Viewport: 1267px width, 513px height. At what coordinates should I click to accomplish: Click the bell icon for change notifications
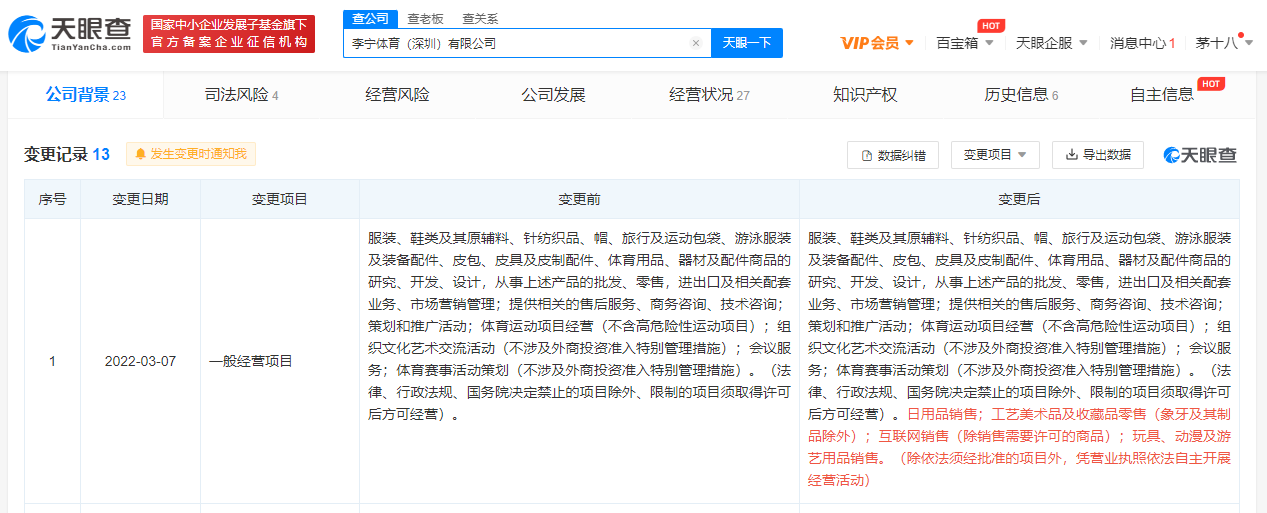click(x=141, y=154)
